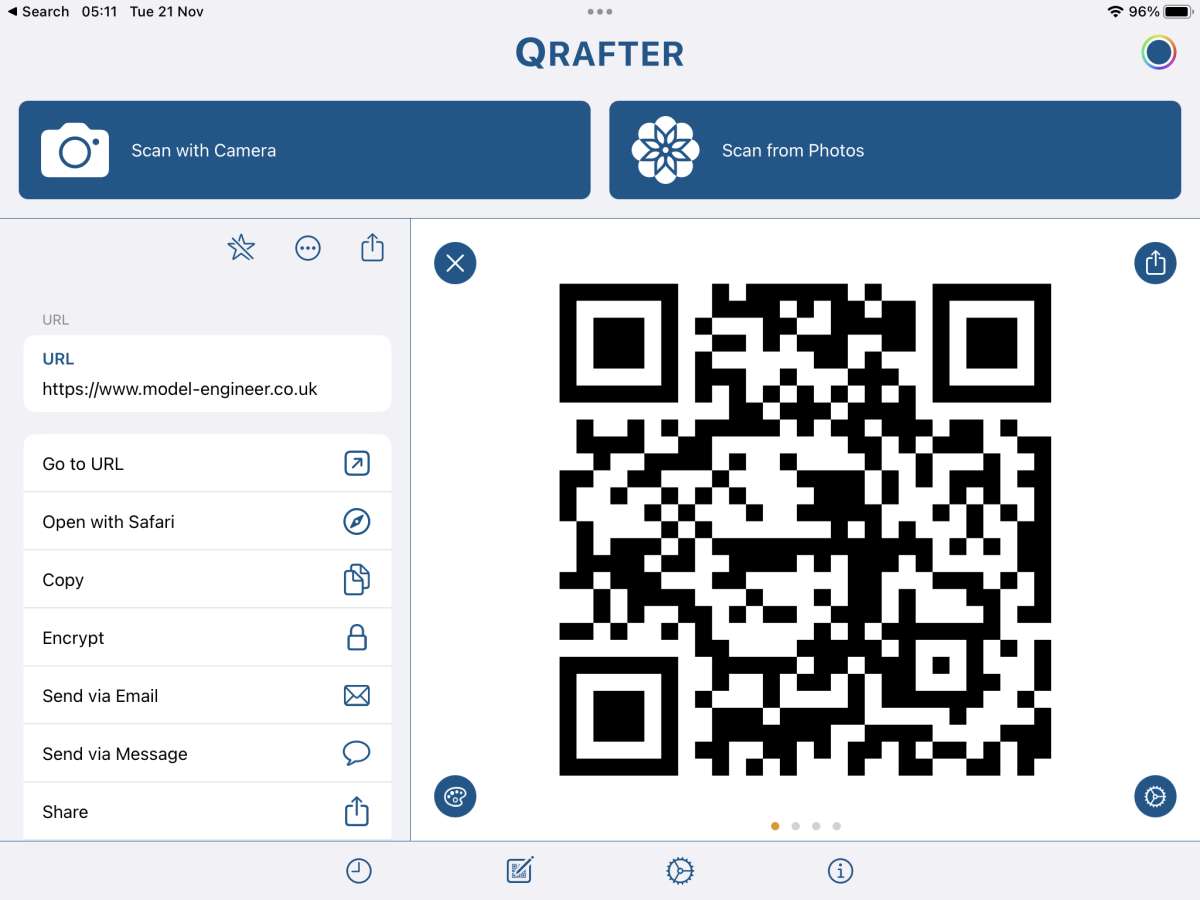Switch to second page indicator dot
The height and width of the screenshot is (900, 1200).
pos(796,826)
